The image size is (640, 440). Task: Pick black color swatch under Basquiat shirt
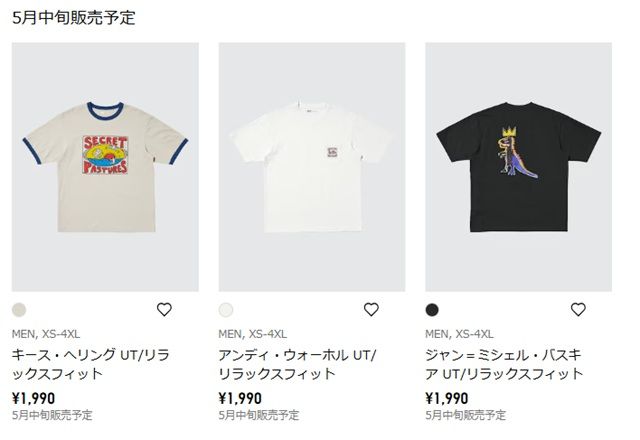click(432, 310)
